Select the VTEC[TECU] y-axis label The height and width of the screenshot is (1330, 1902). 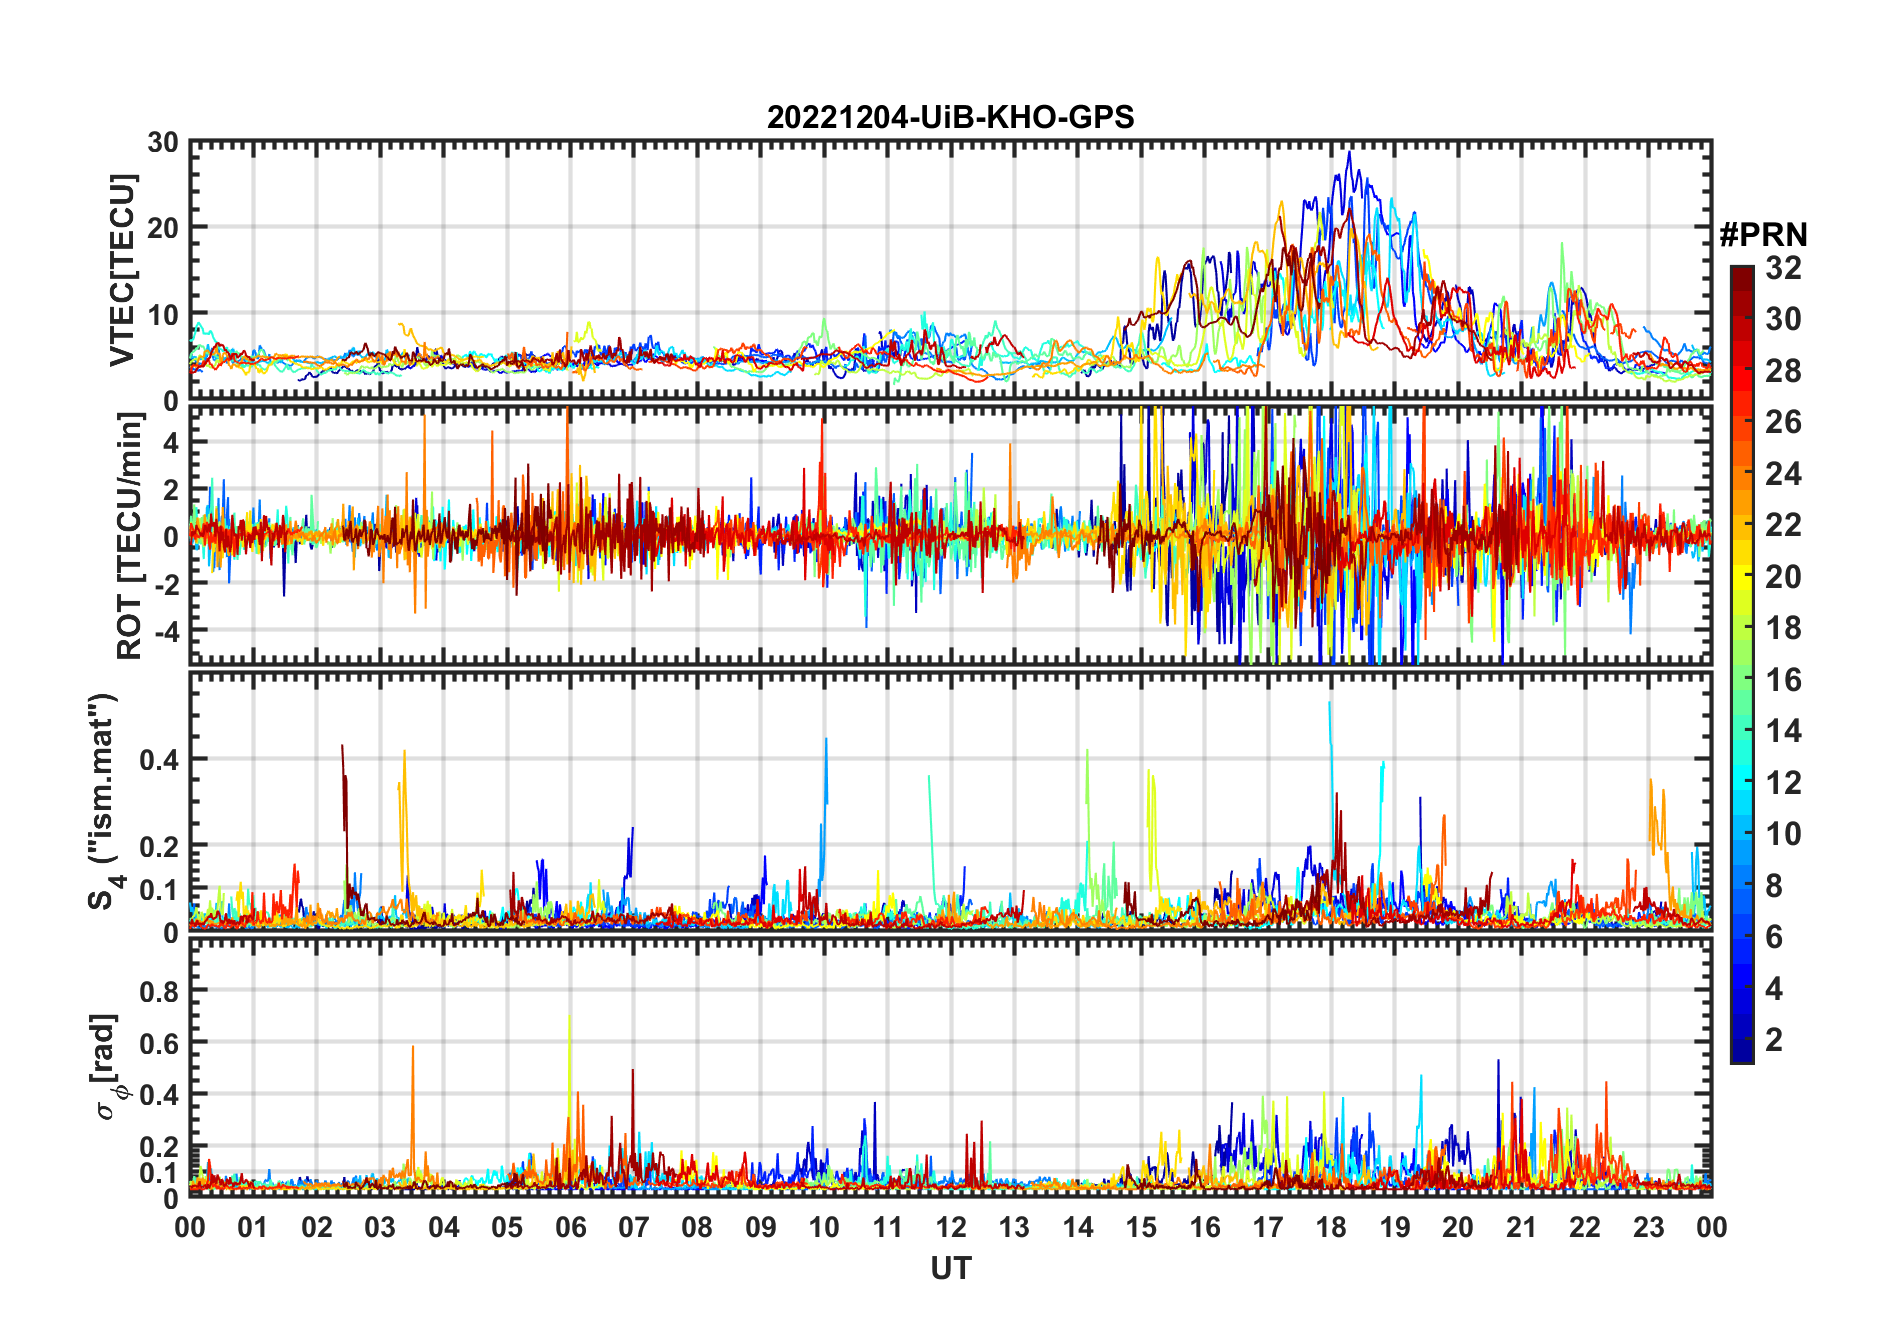(122, 270)
